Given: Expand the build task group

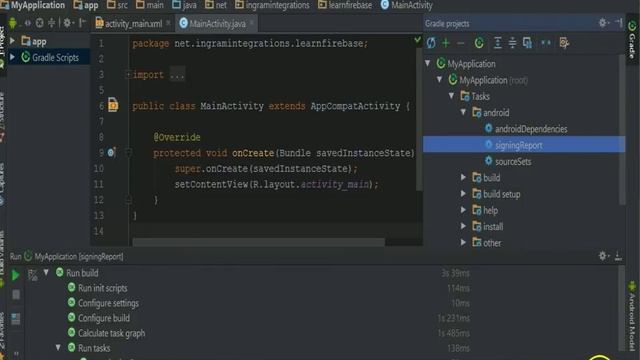Looking at the screenshot, I should 463,178.
